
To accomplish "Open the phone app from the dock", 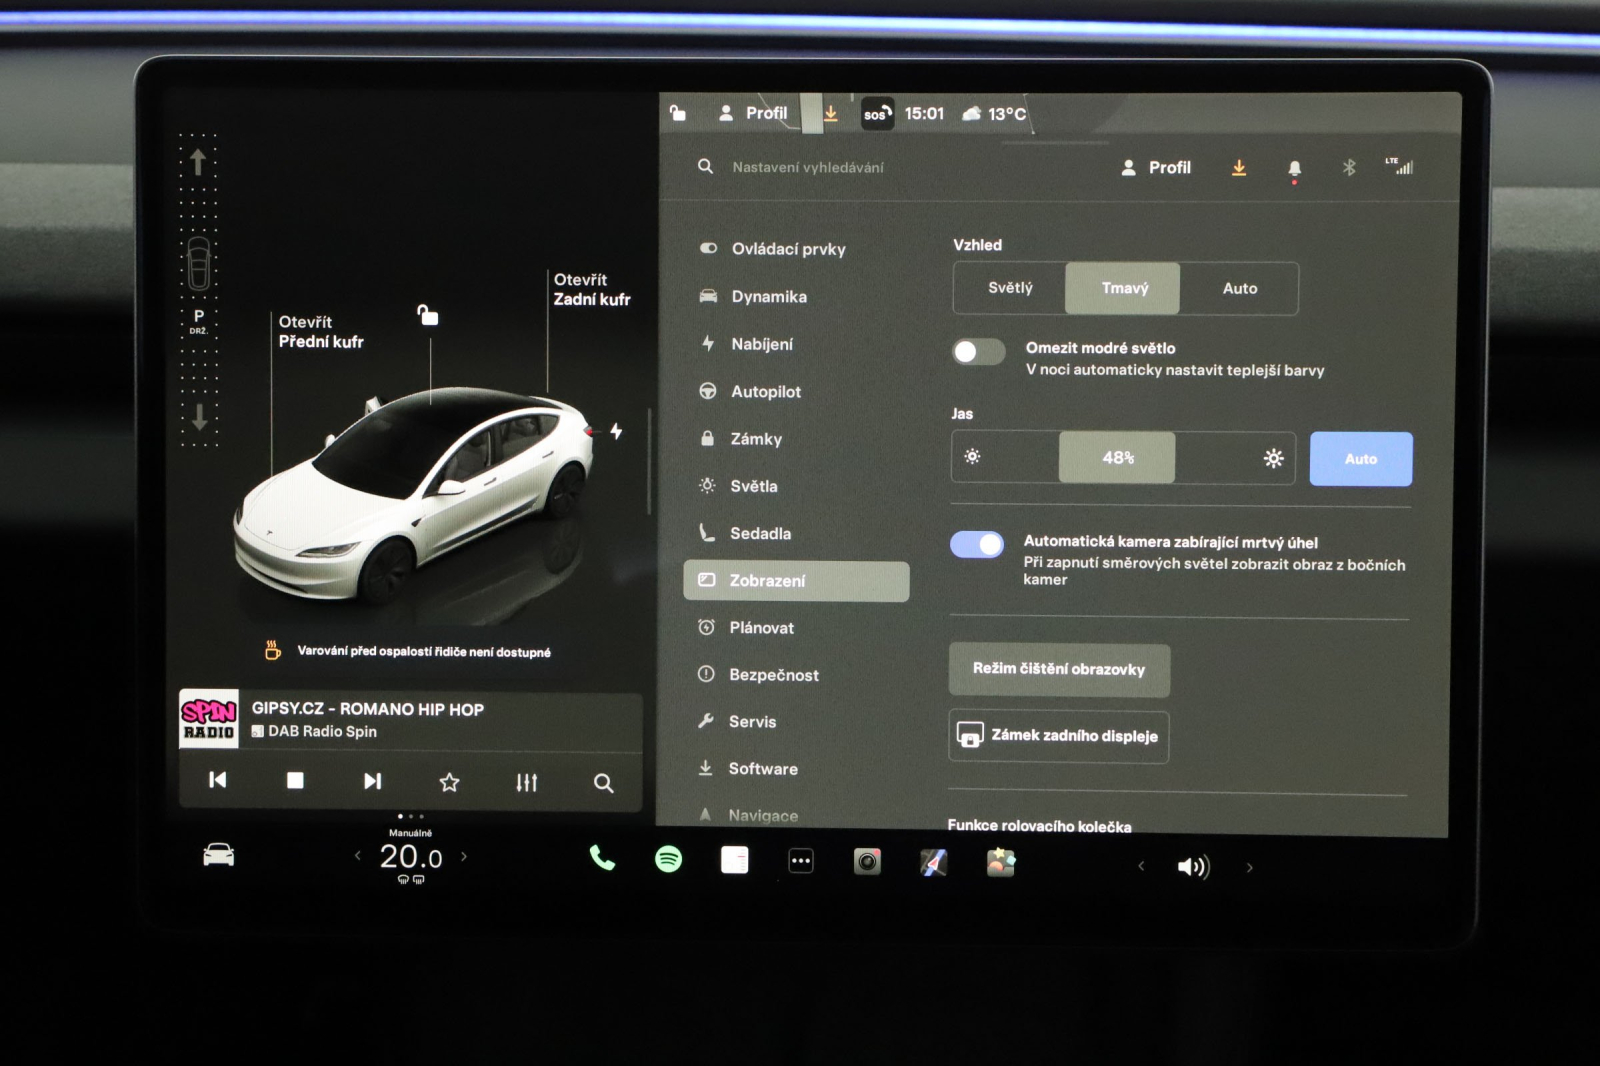I will pyautogui.click(x=601, y=858).
